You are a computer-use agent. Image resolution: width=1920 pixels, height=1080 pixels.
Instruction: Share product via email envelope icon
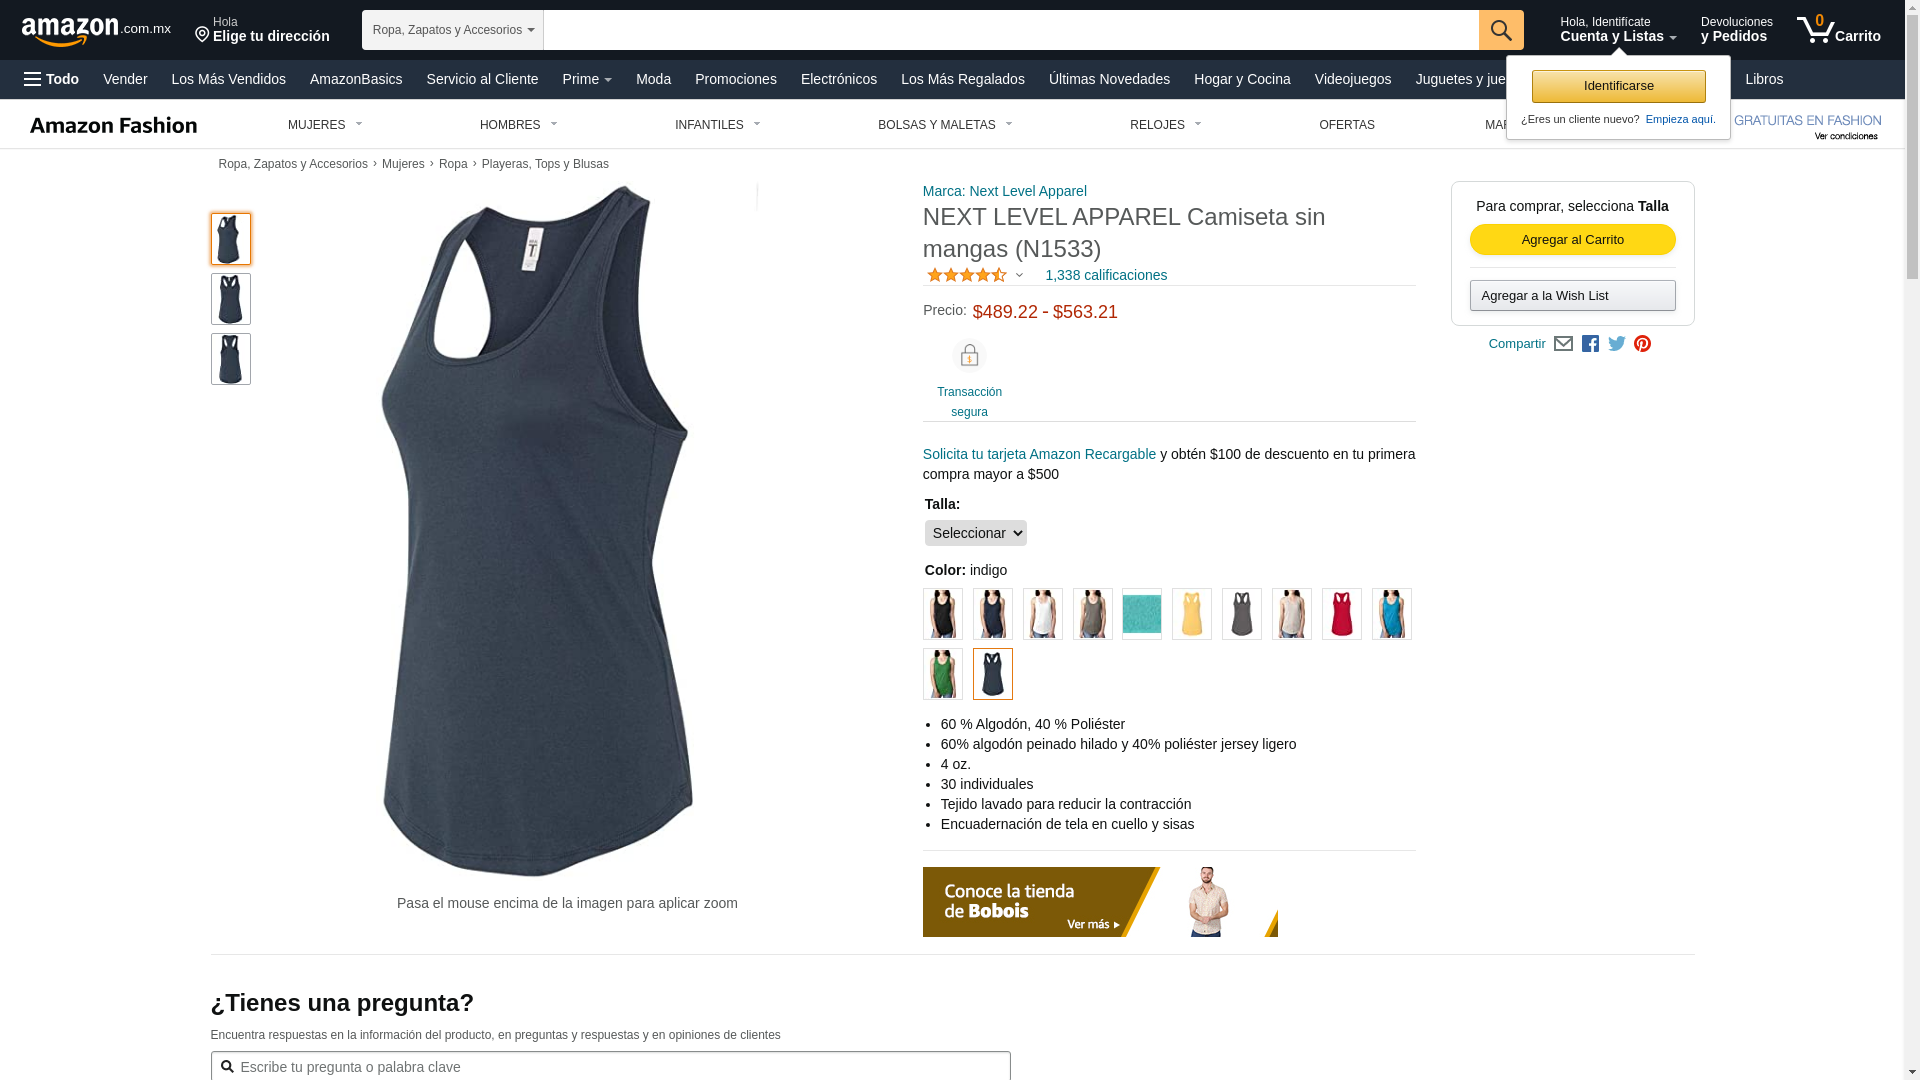(x=1563, y=344)
